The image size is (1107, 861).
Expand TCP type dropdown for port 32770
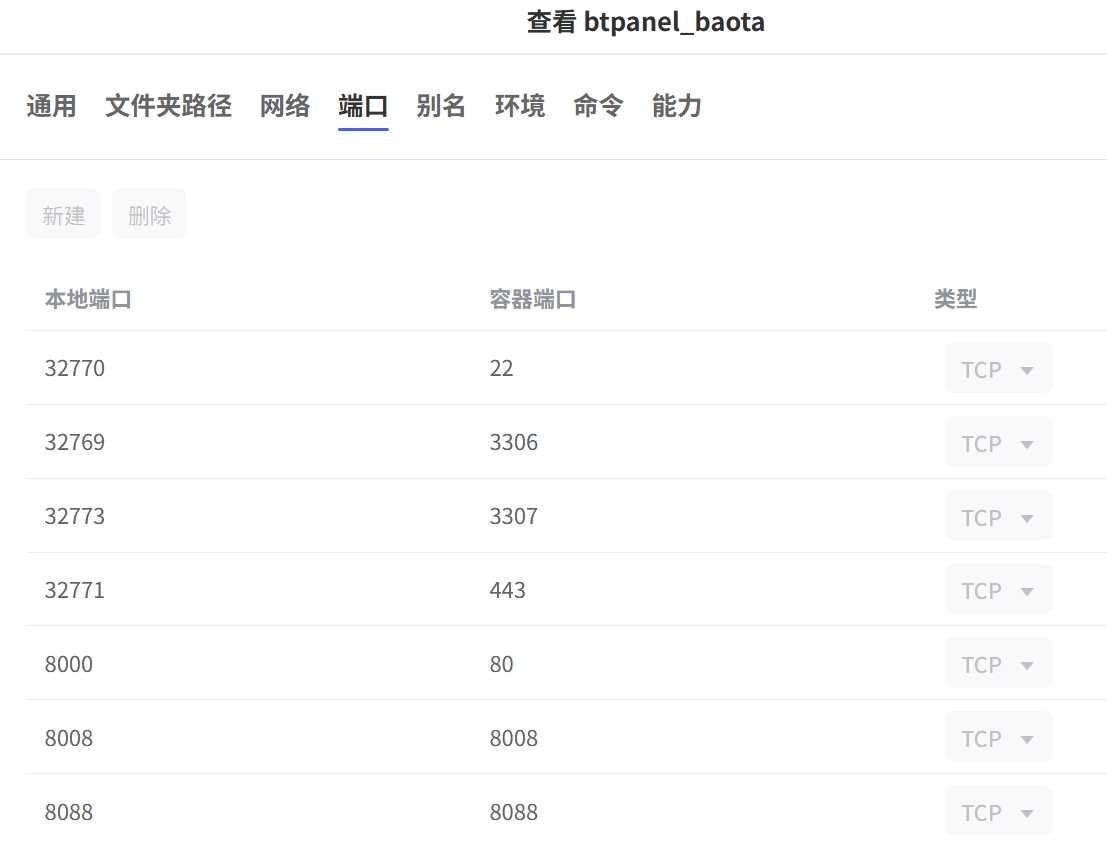point(998,369)
